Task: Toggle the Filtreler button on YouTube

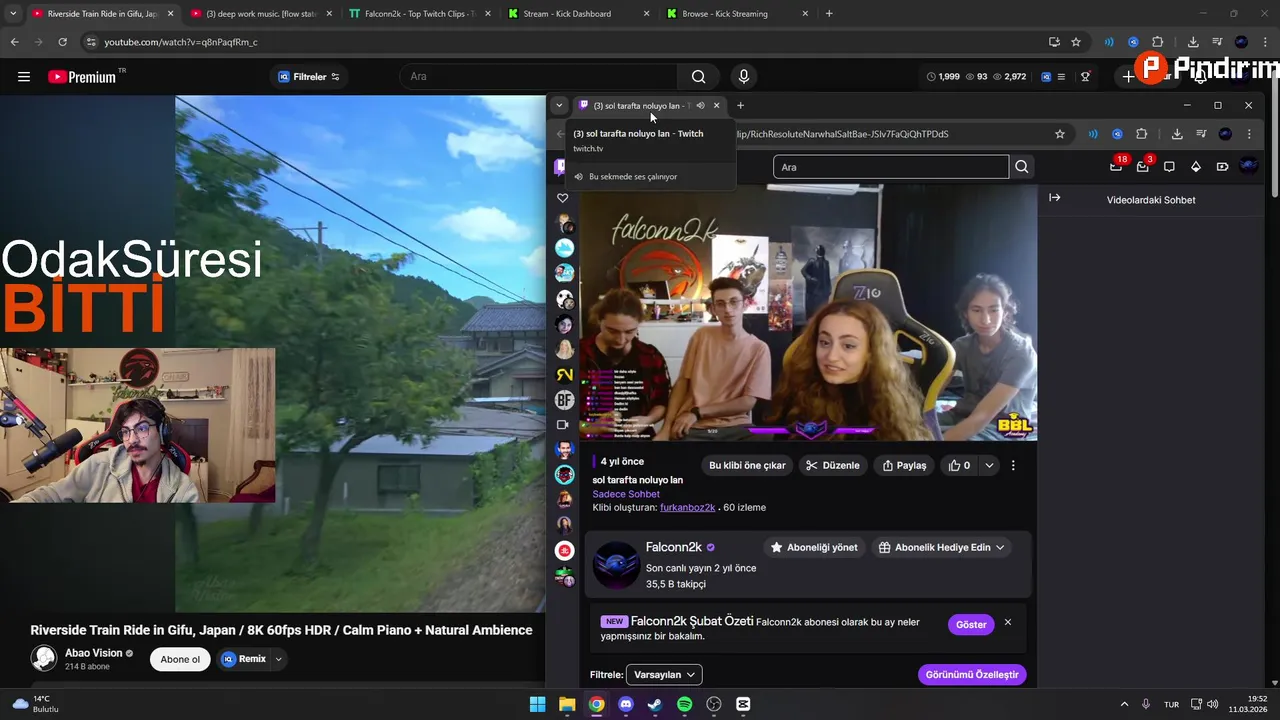Action: [x=309, y=77]
